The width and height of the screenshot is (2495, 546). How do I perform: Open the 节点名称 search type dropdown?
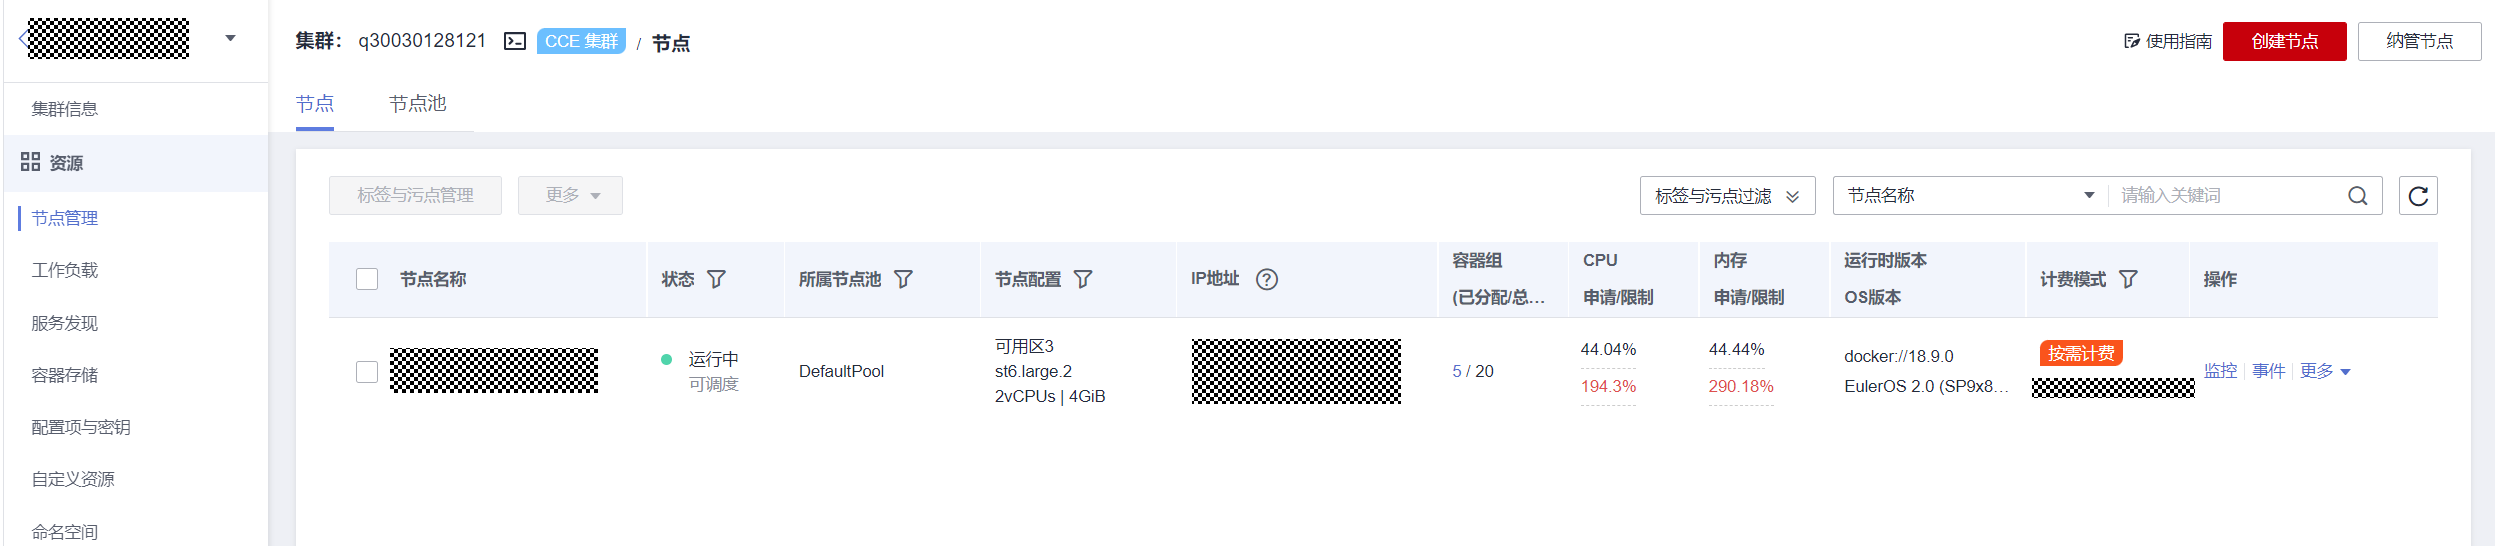[1969, 196]
